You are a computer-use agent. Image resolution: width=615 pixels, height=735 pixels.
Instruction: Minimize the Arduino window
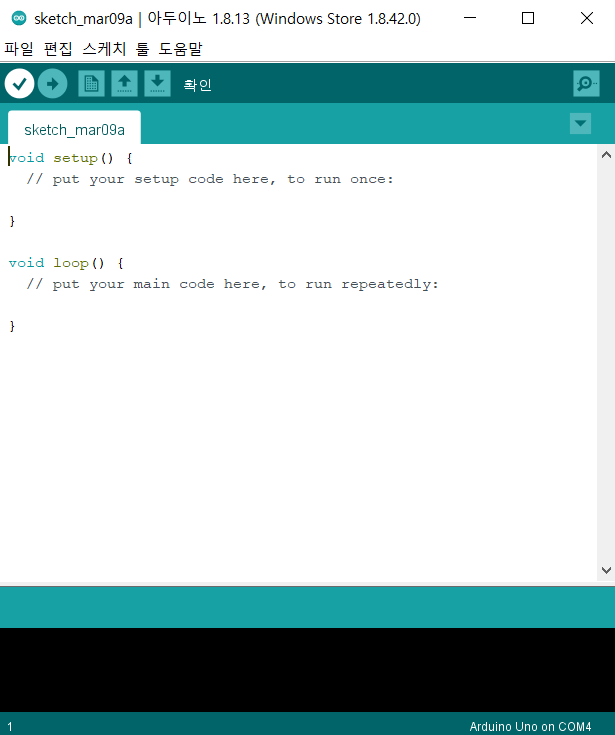470,18
